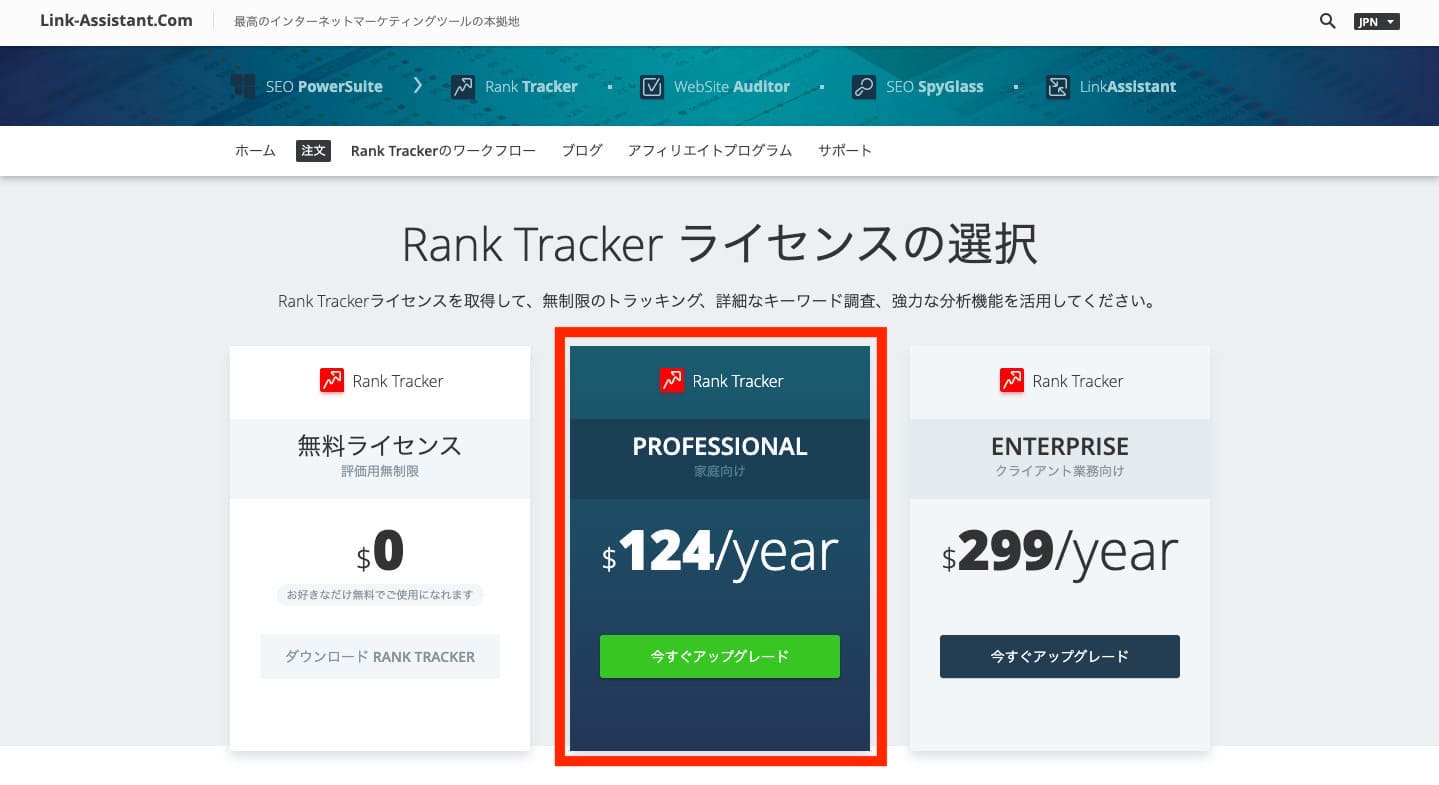Click the $0 price text
The width and height of the screenshot is (1439, 785).
point(380,551)
